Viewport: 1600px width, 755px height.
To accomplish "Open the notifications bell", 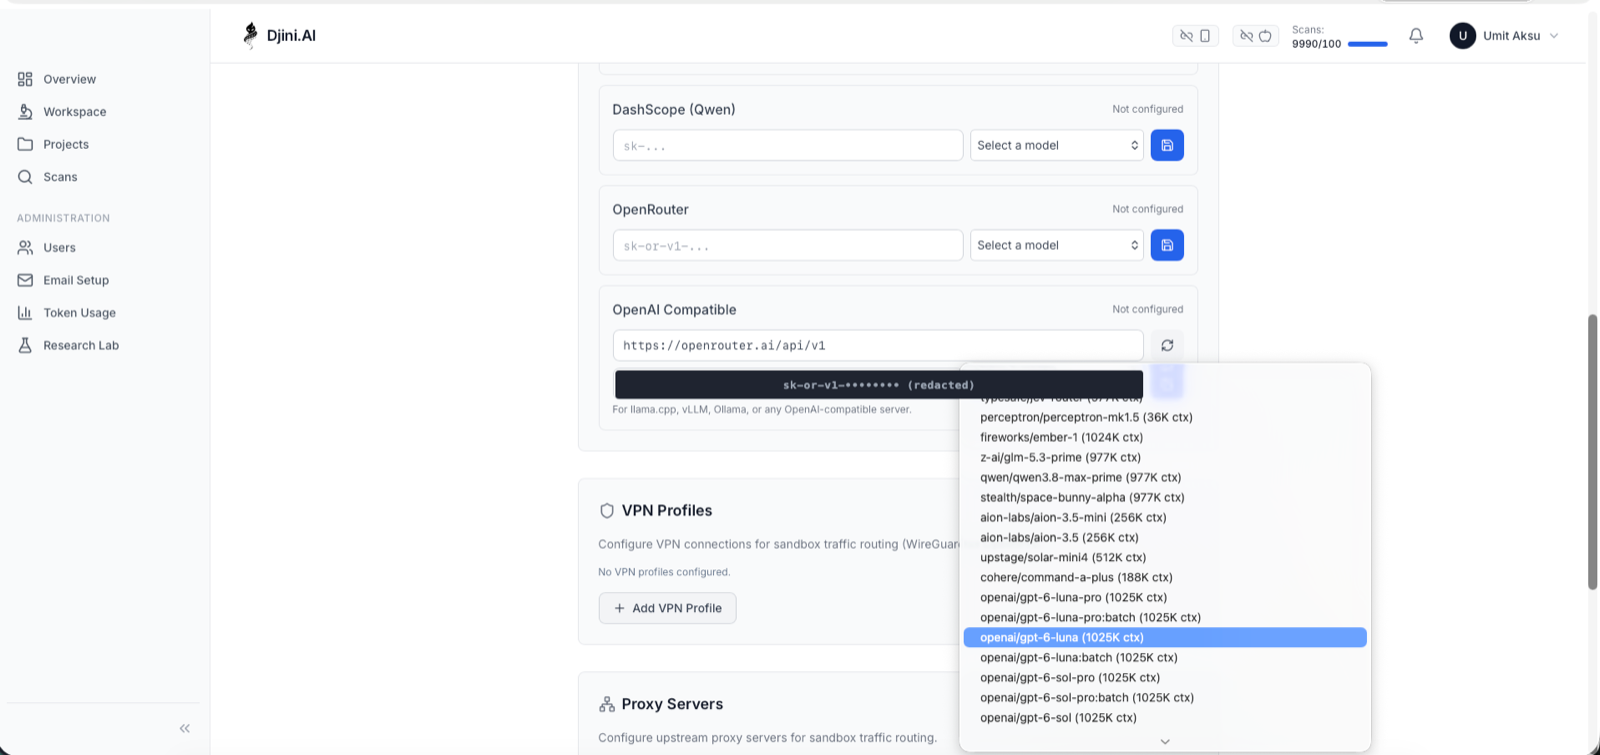I will tap(1416, 36).
